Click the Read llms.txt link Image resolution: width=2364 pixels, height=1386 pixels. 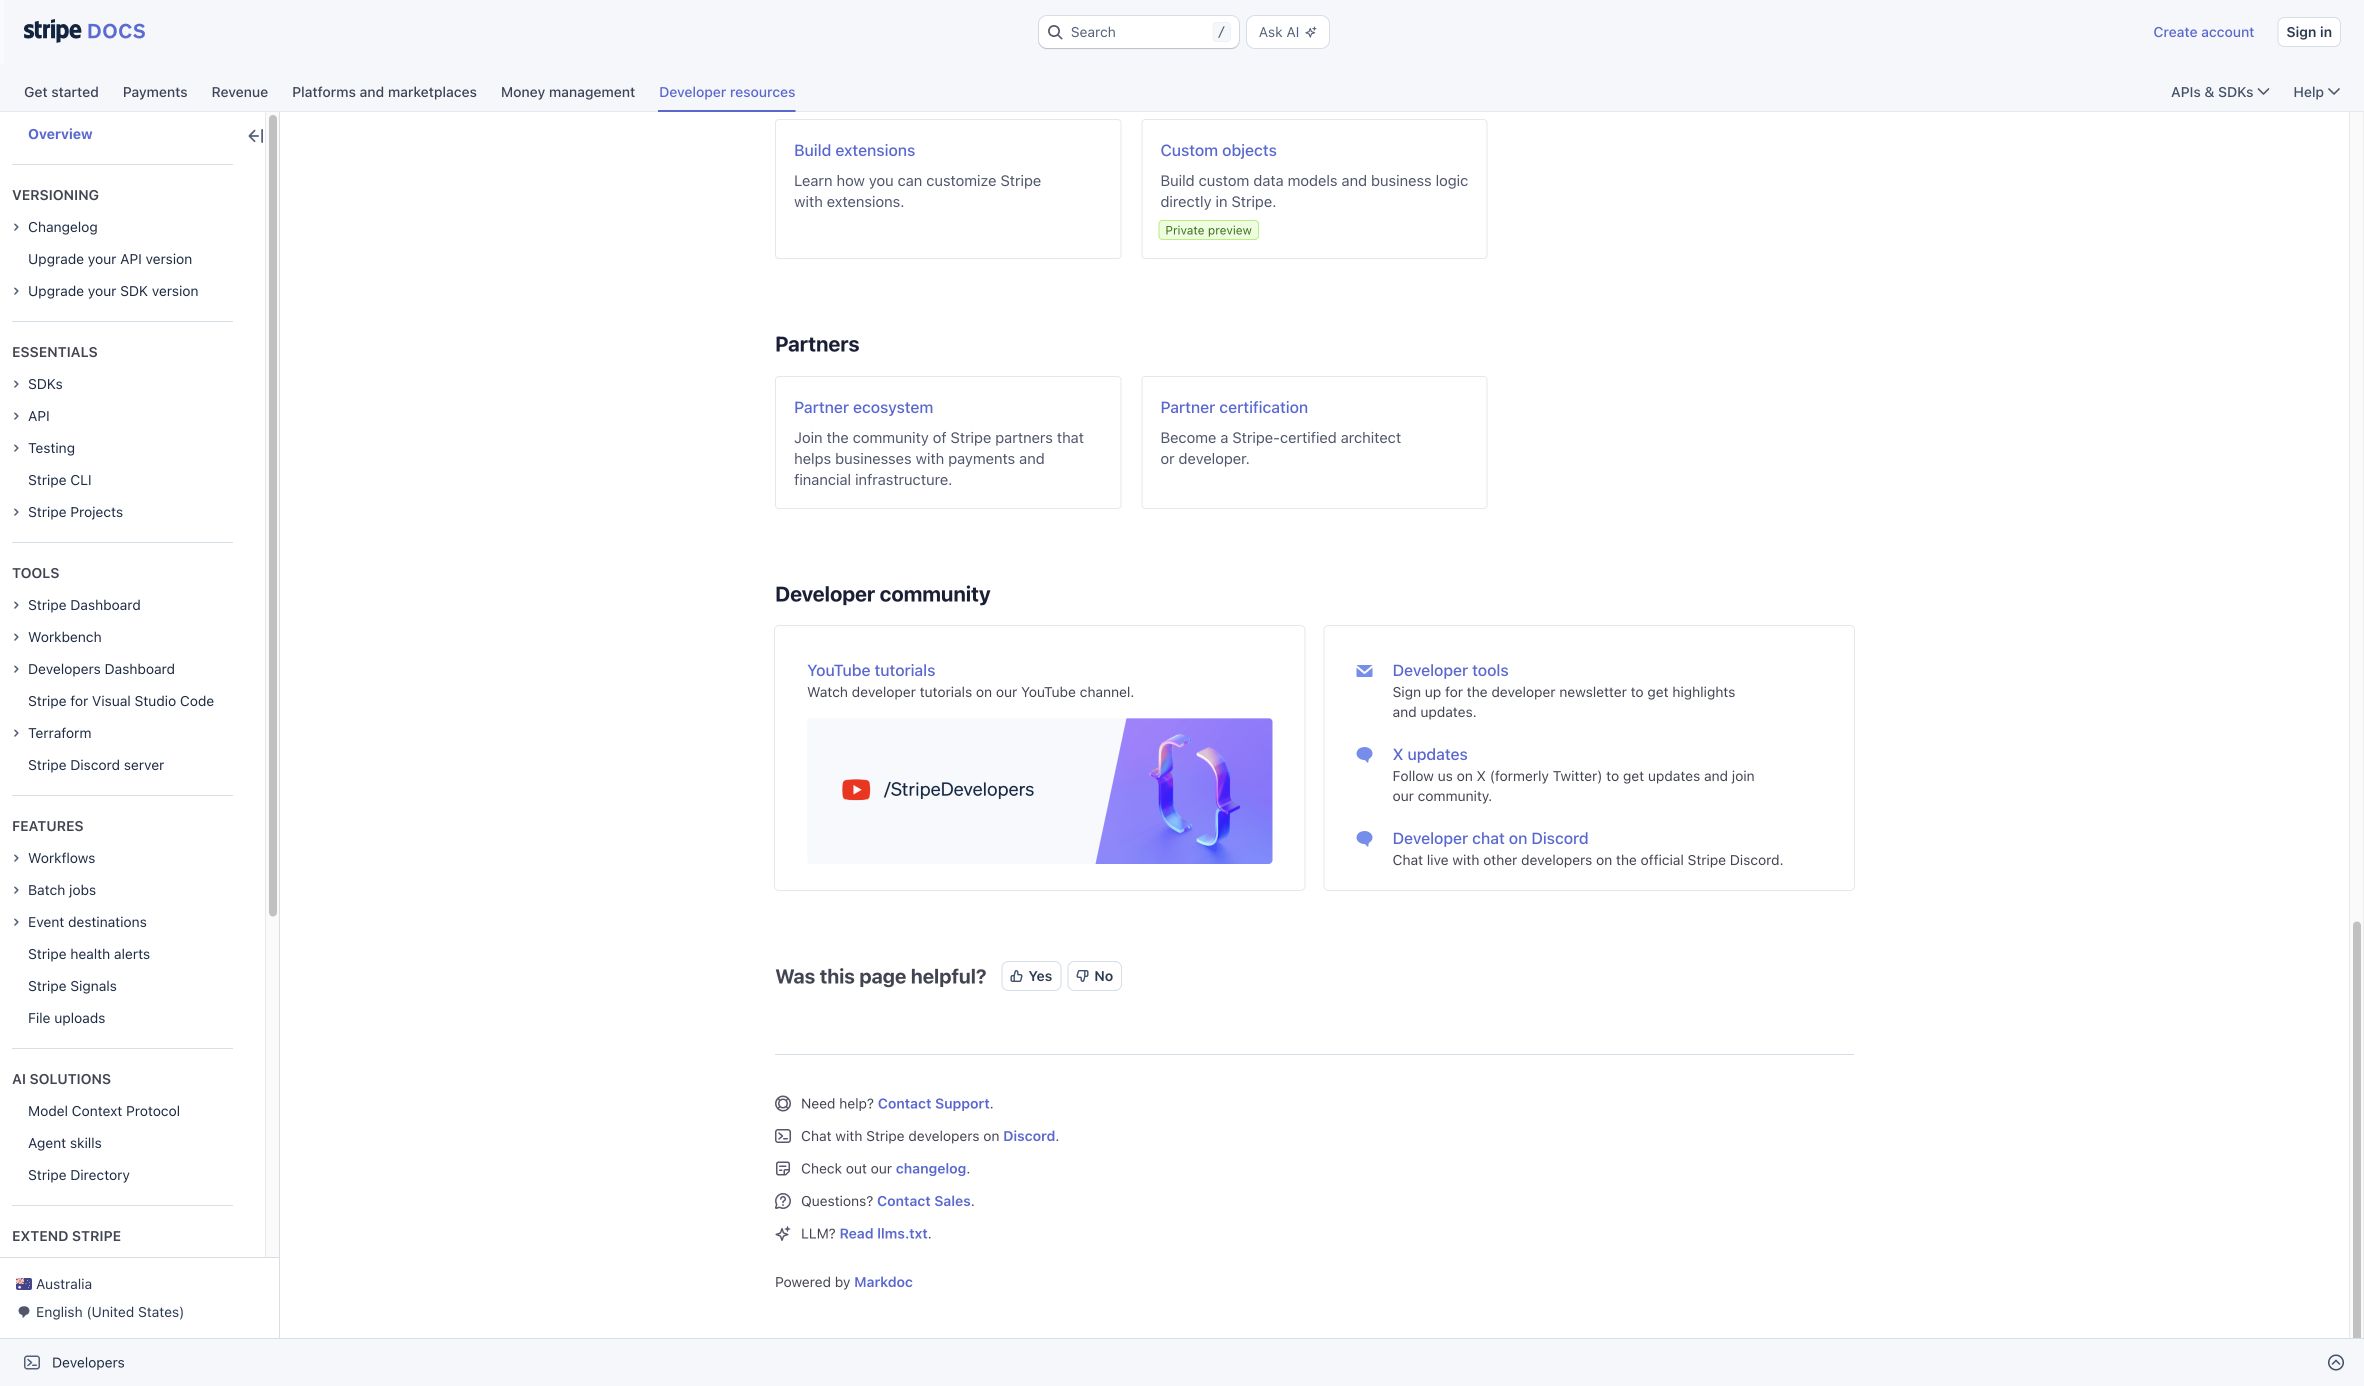[883, 1234]
